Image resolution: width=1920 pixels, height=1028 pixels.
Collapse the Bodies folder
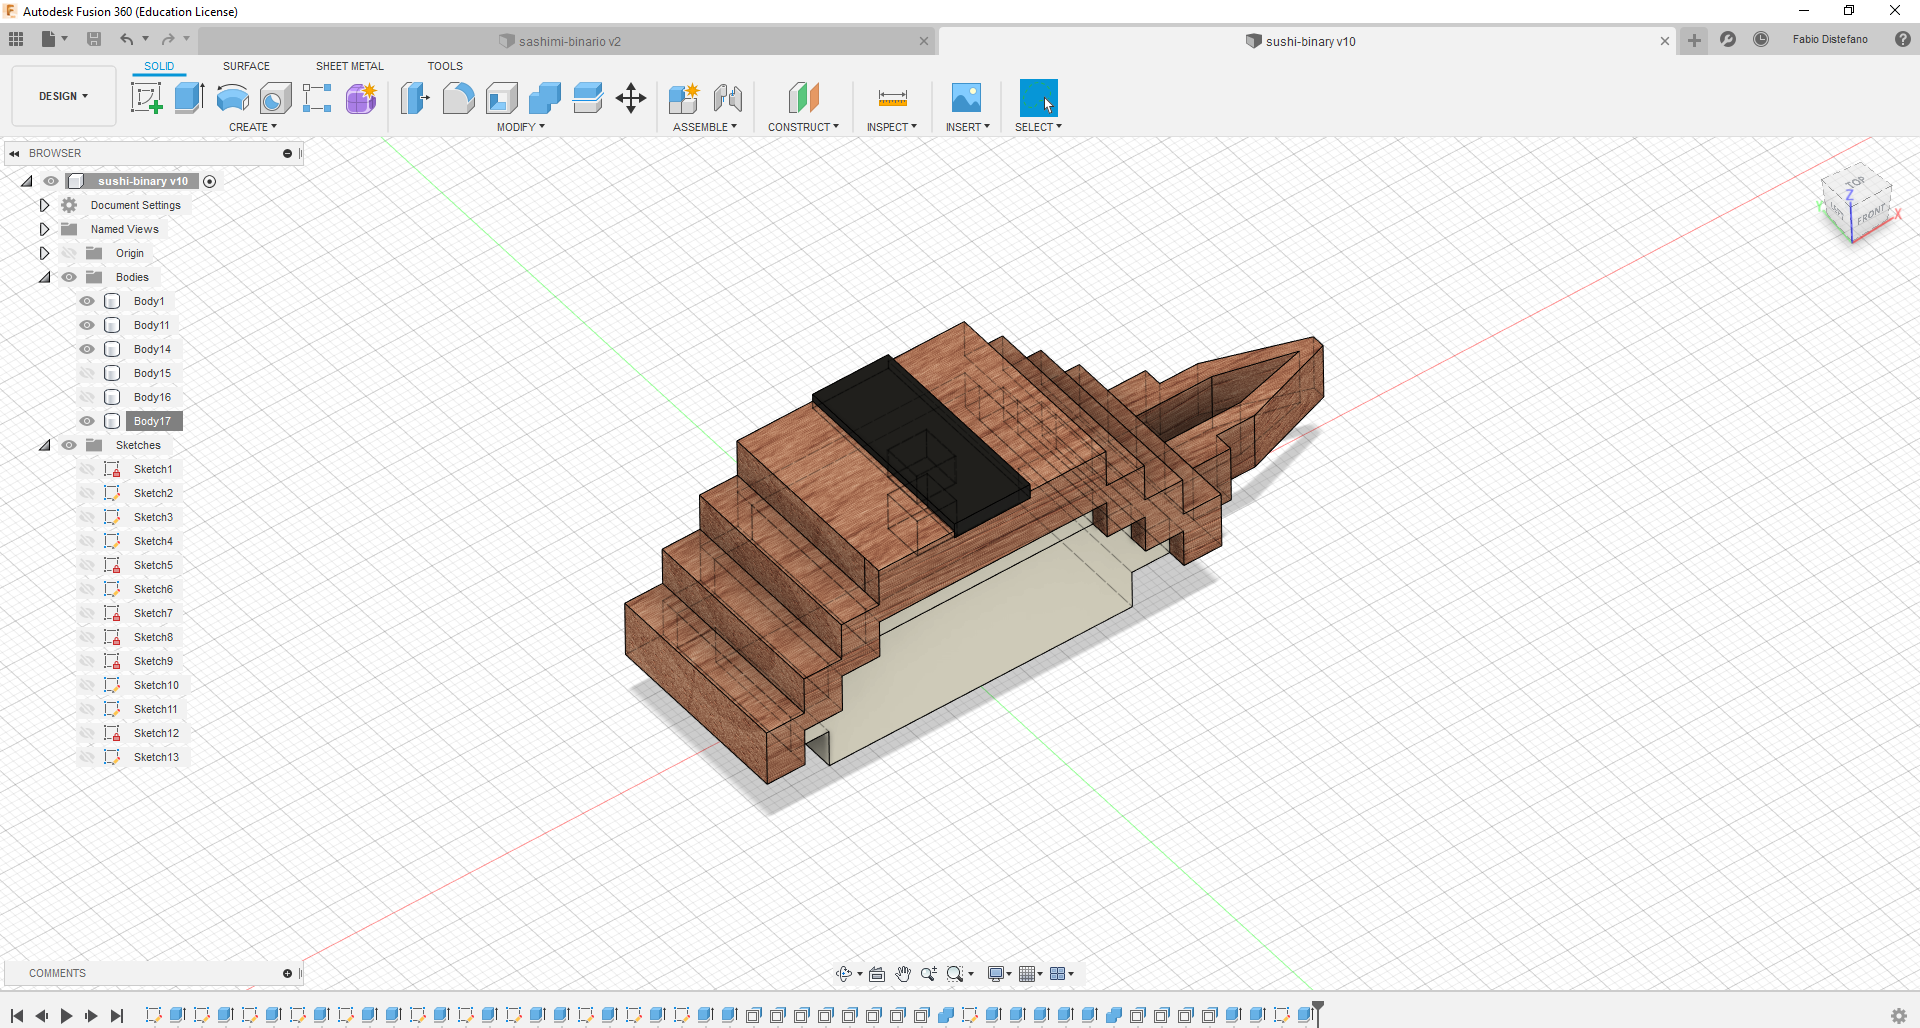(x=44, y=277)
